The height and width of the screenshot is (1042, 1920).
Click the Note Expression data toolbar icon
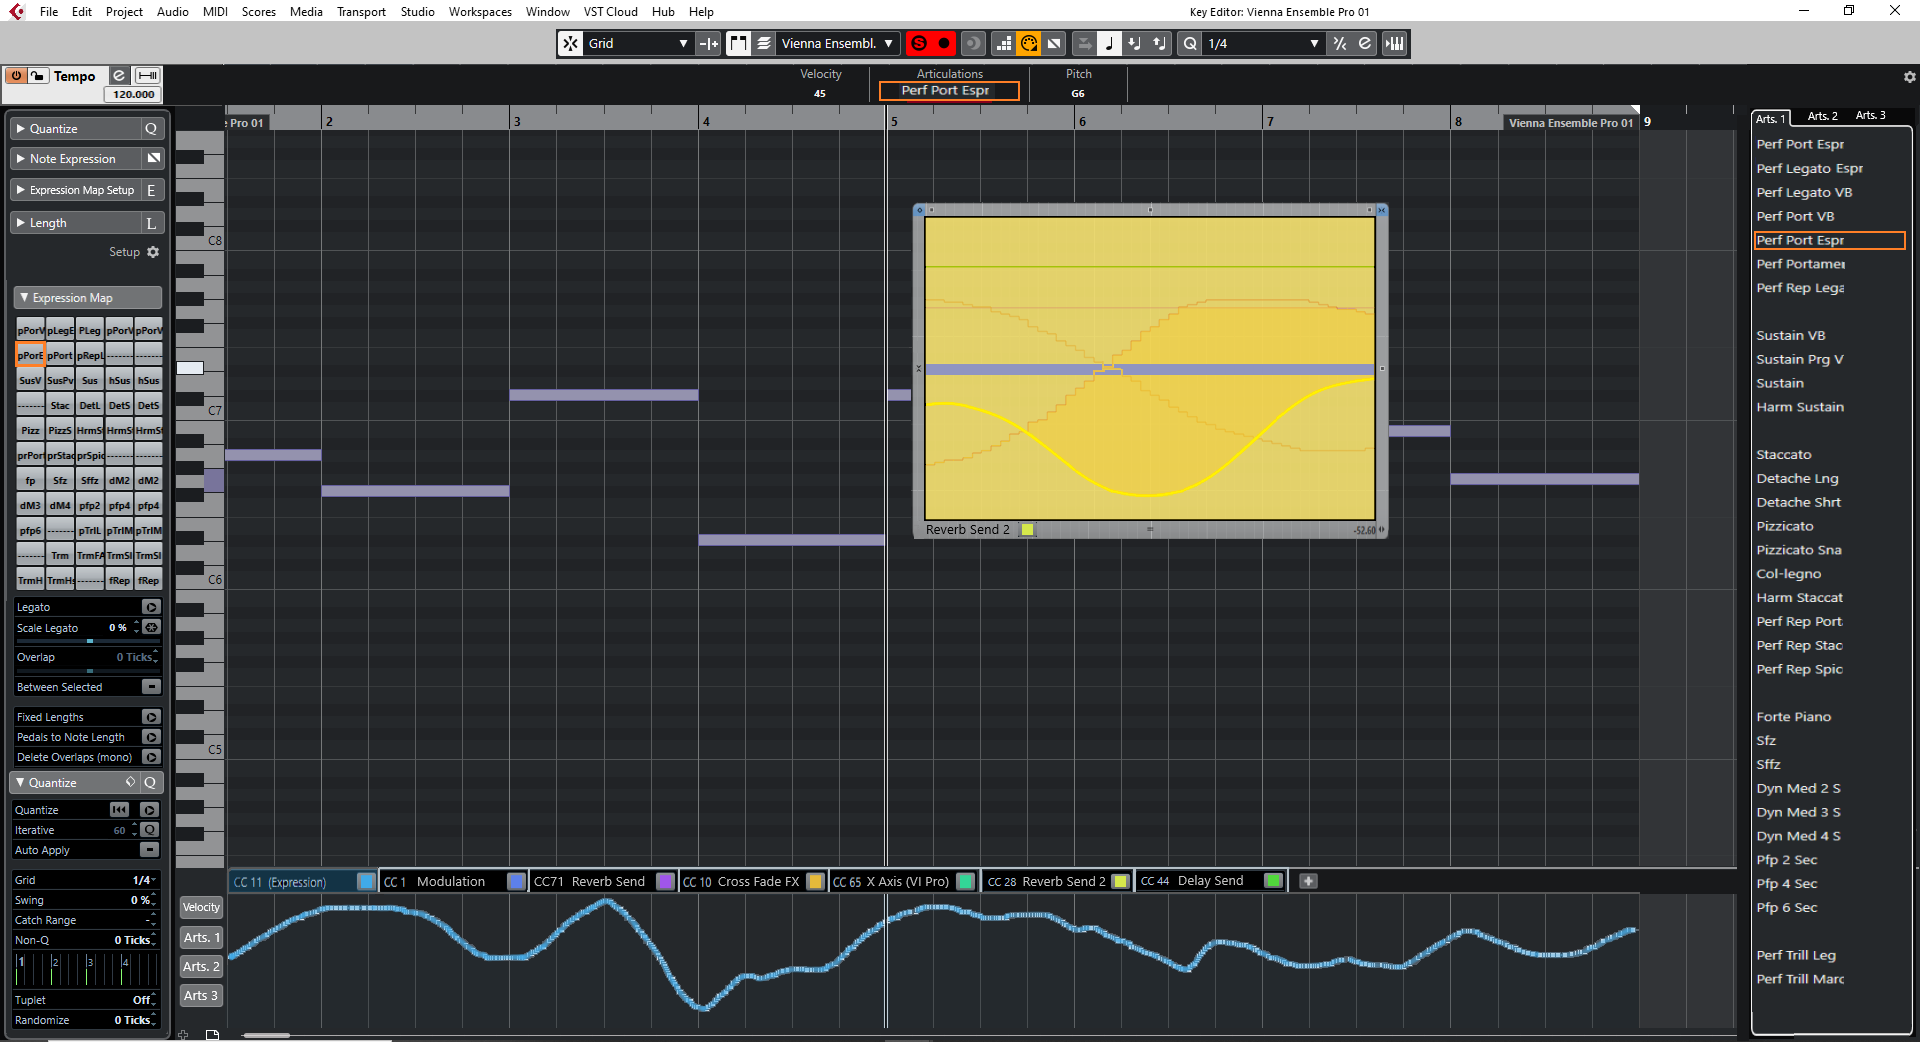coord(1054,43)
